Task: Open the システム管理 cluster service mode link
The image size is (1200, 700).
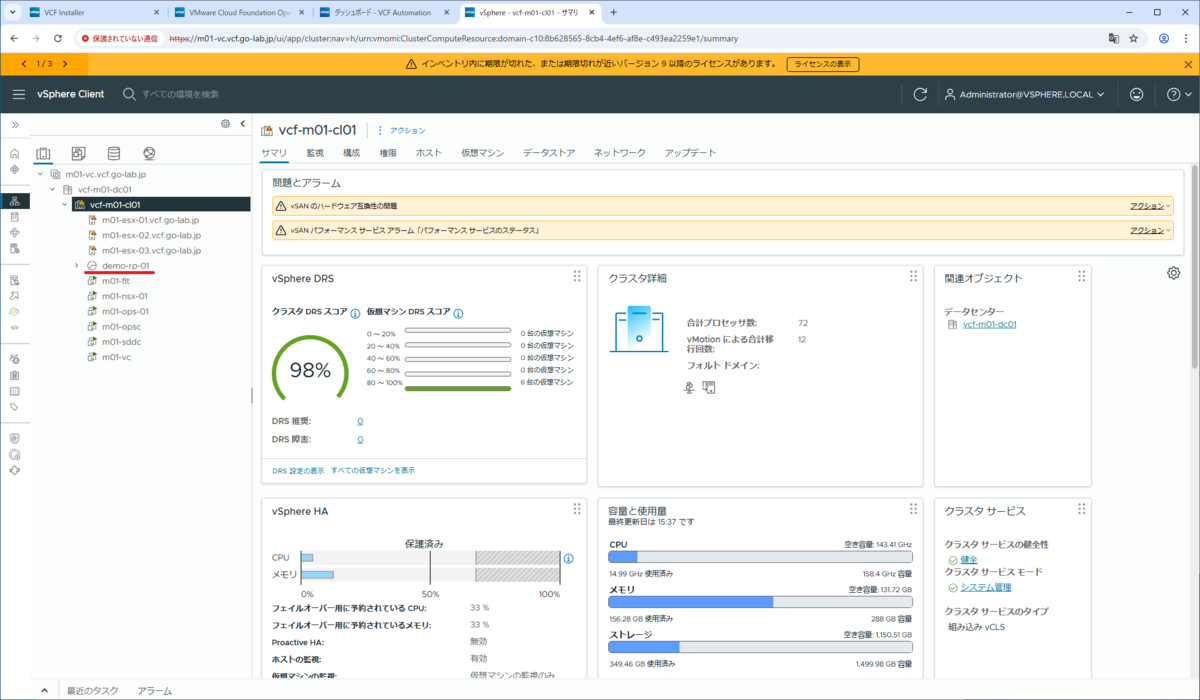Action: click(986, 587)
